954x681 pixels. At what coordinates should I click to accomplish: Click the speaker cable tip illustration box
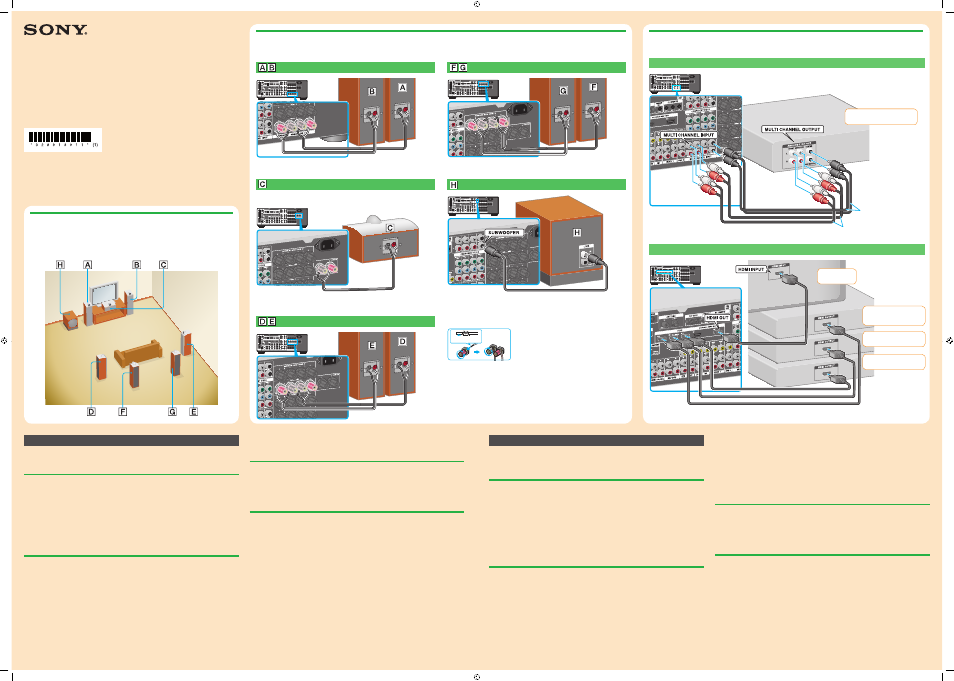(x=479, y=344)
